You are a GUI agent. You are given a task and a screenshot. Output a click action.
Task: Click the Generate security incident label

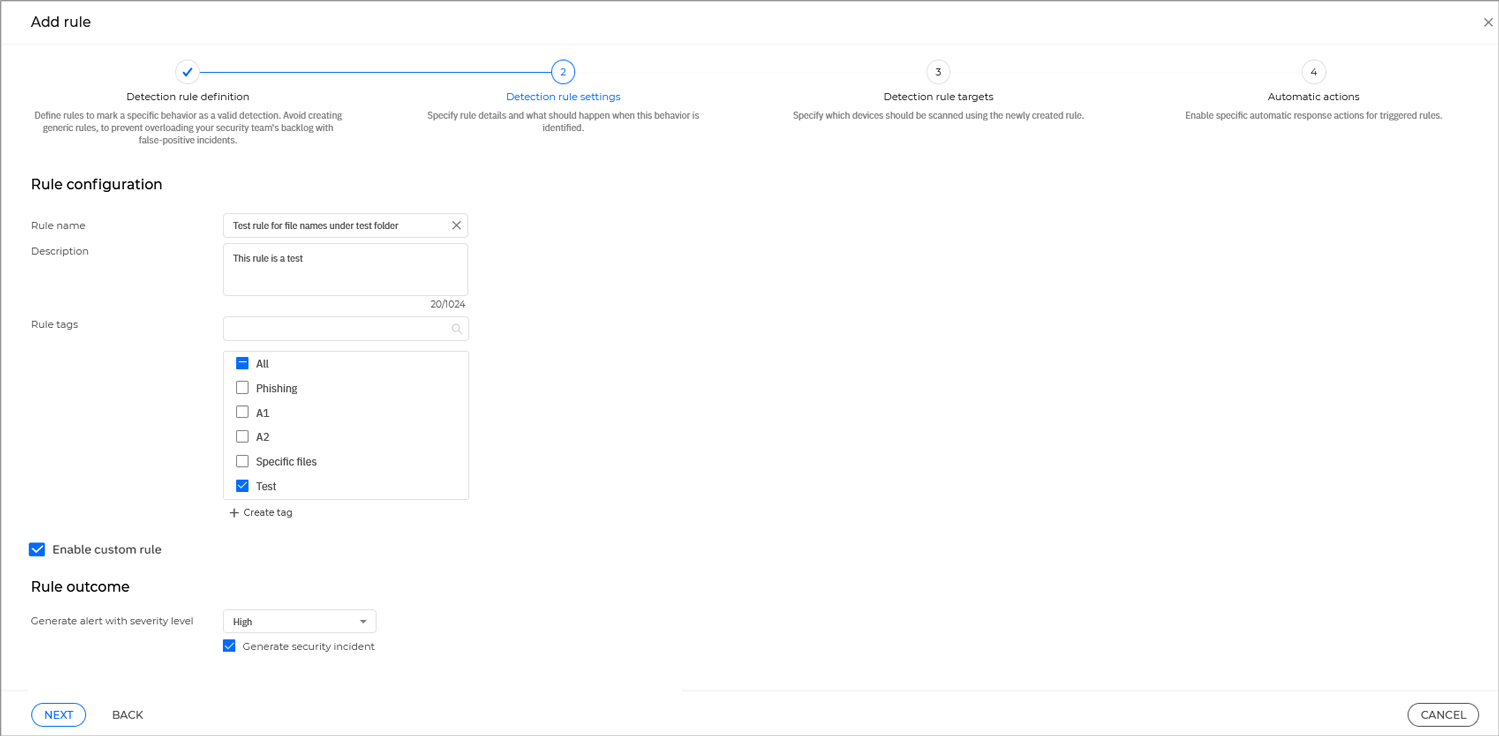[309, 647]
